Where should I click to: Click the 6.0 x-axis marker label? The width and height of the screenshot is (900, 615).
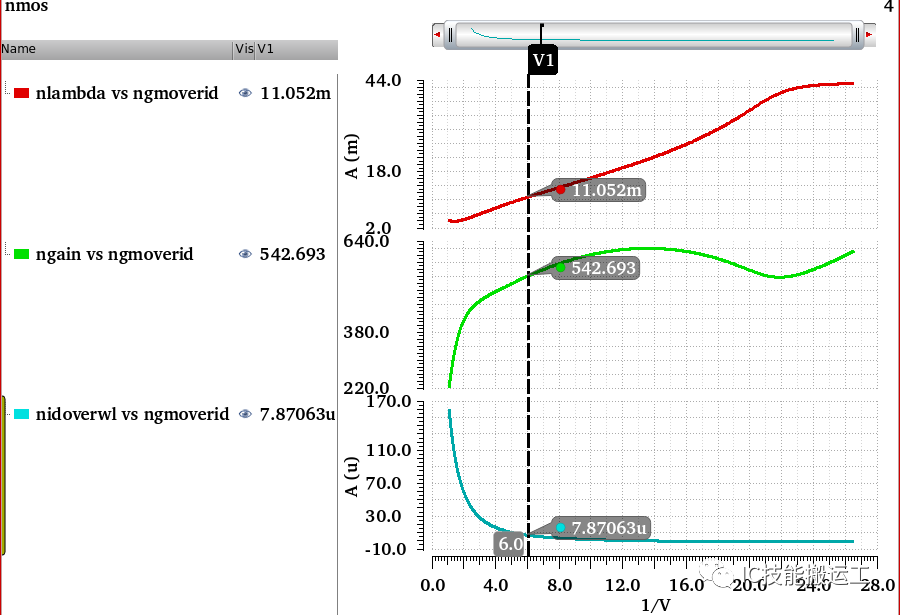[x=510, y=544]
